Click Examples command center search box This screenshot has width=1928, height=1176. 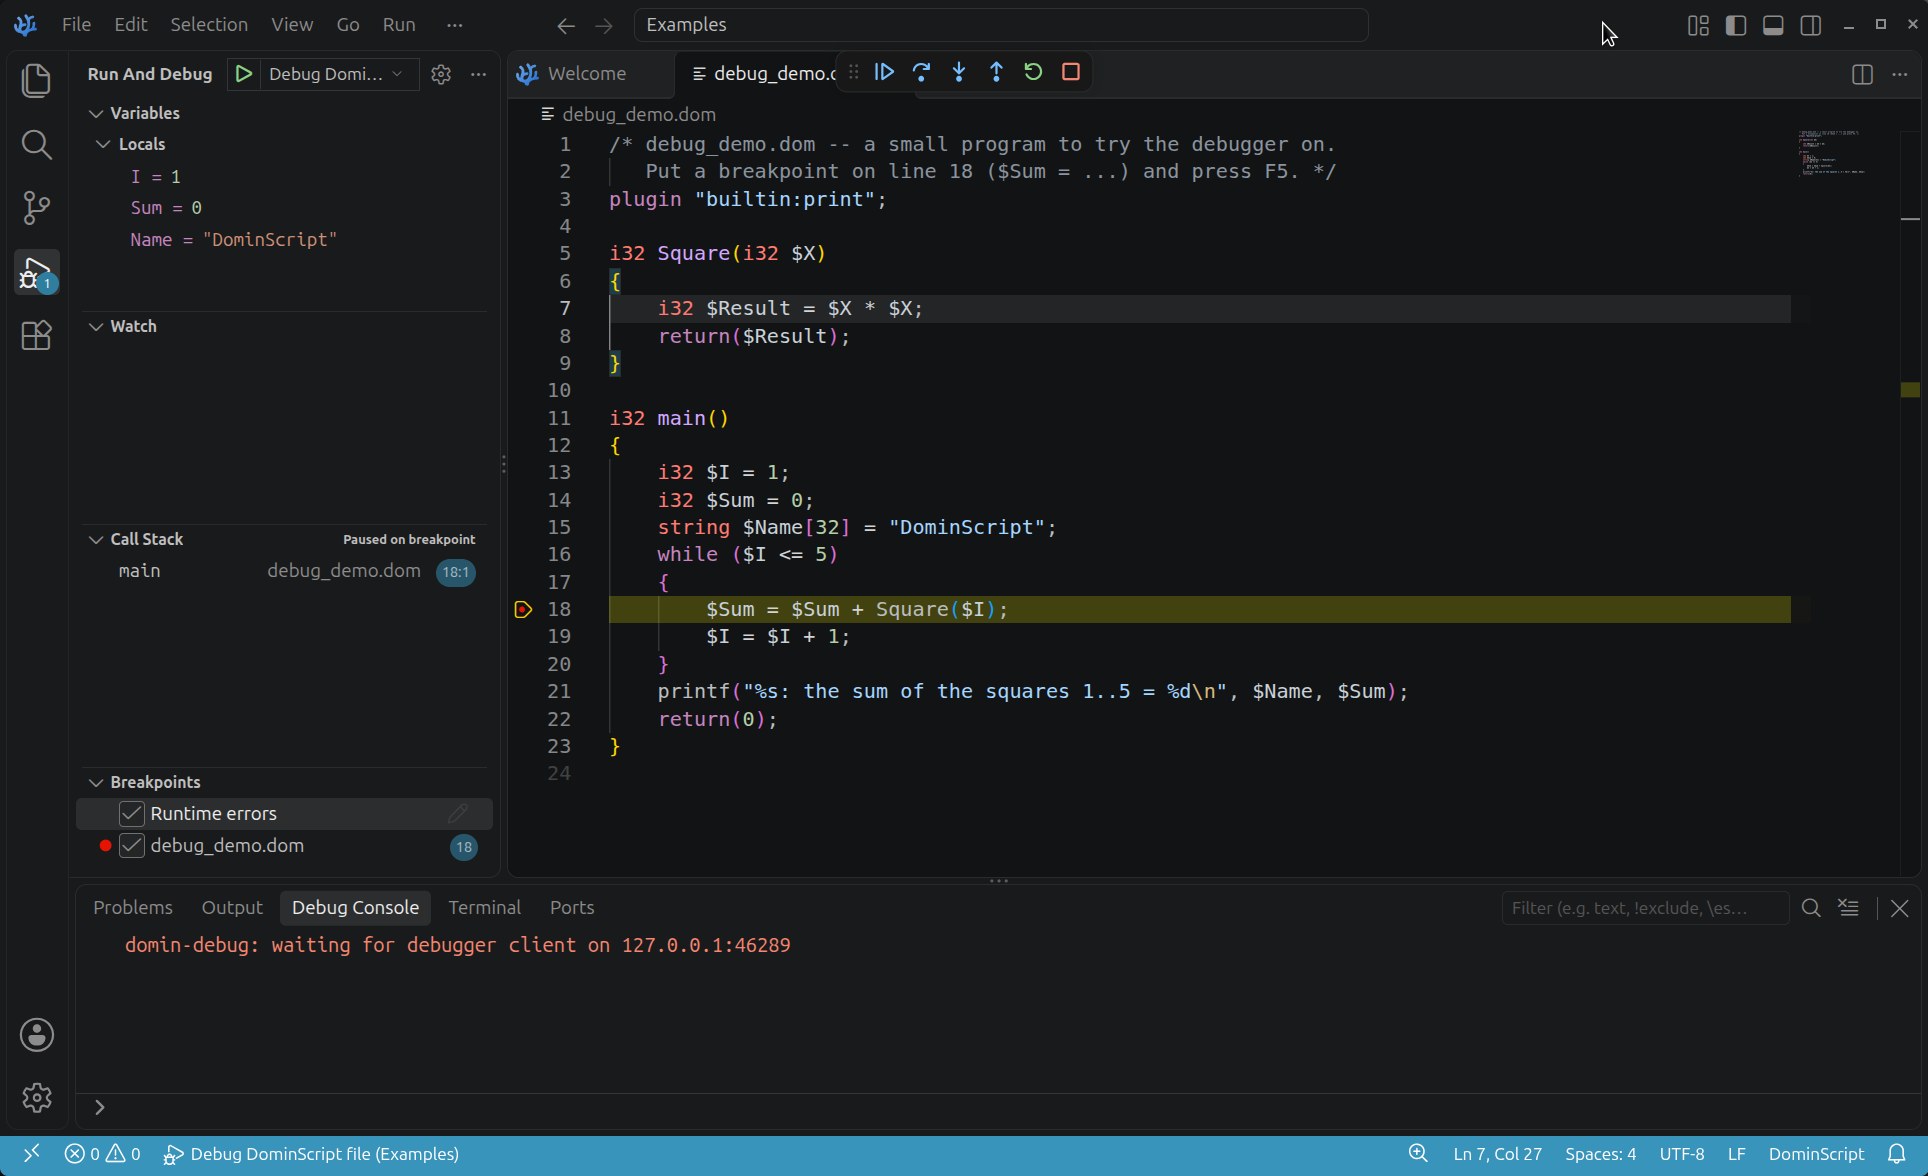1001,25
